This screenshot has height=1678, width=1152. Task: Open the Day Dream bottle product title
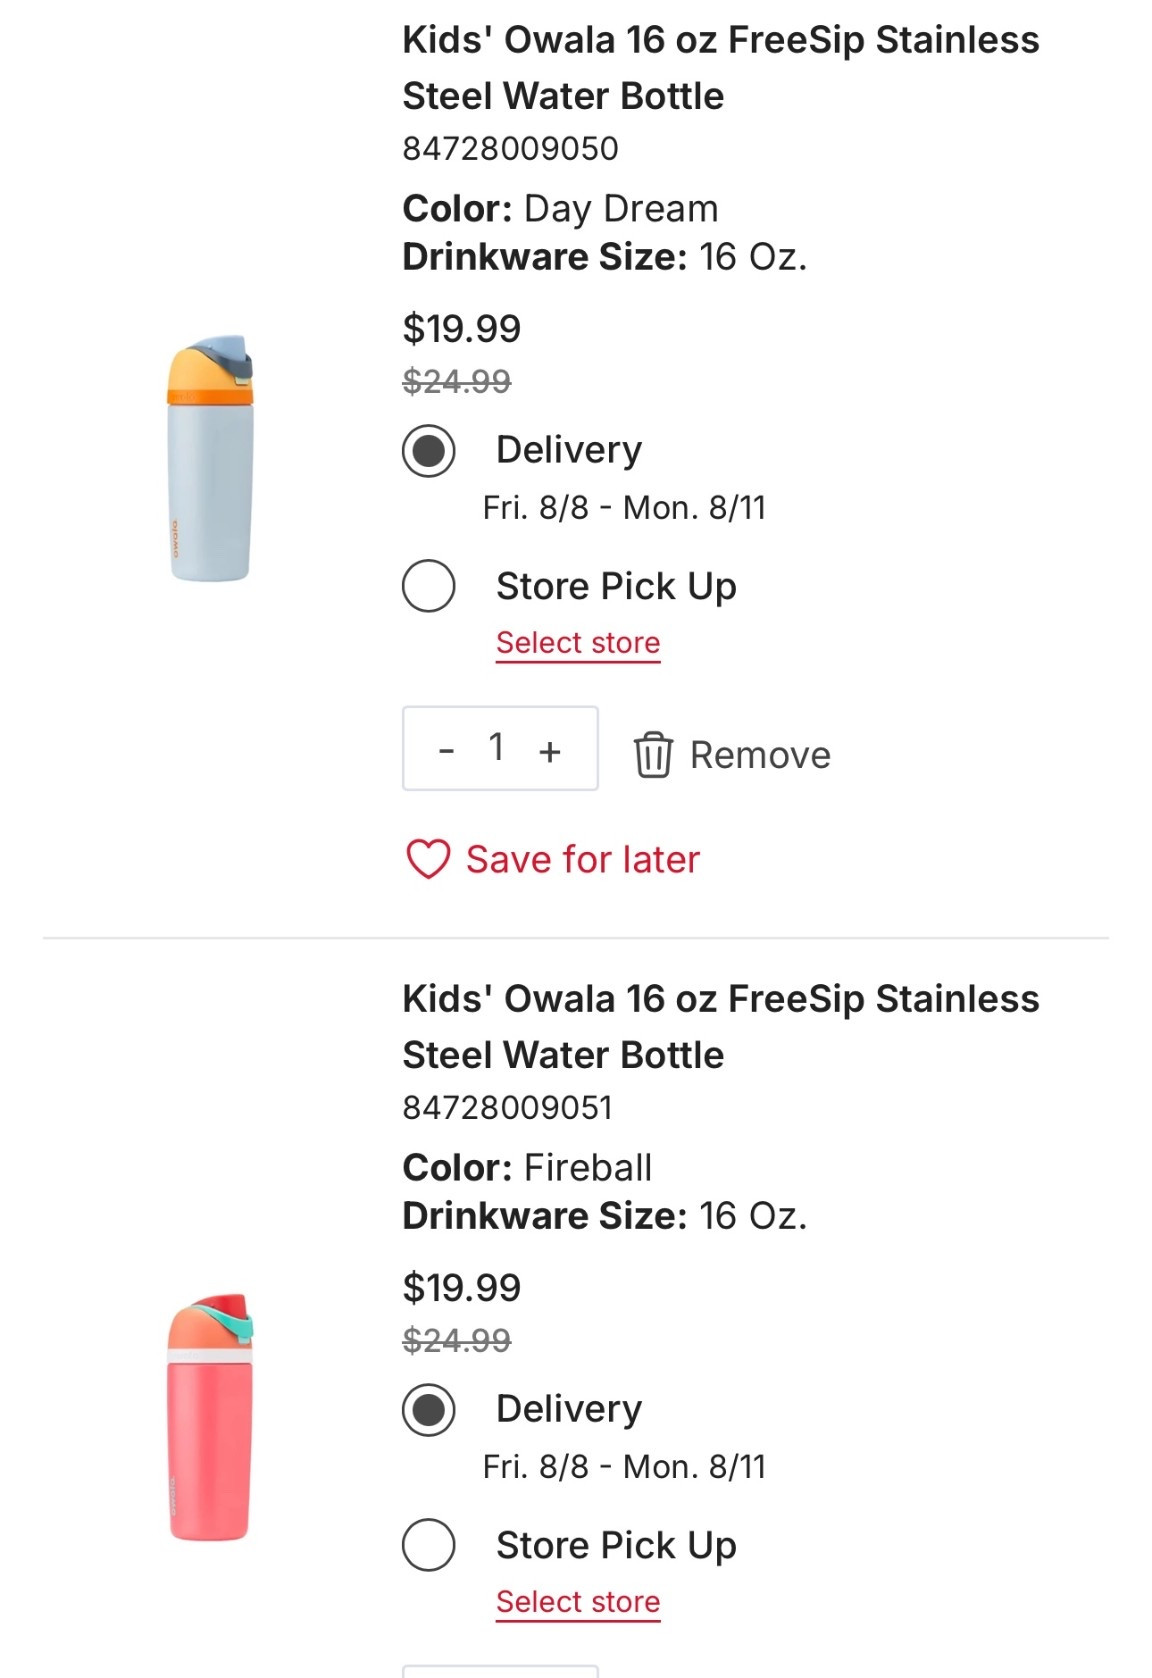720,67
